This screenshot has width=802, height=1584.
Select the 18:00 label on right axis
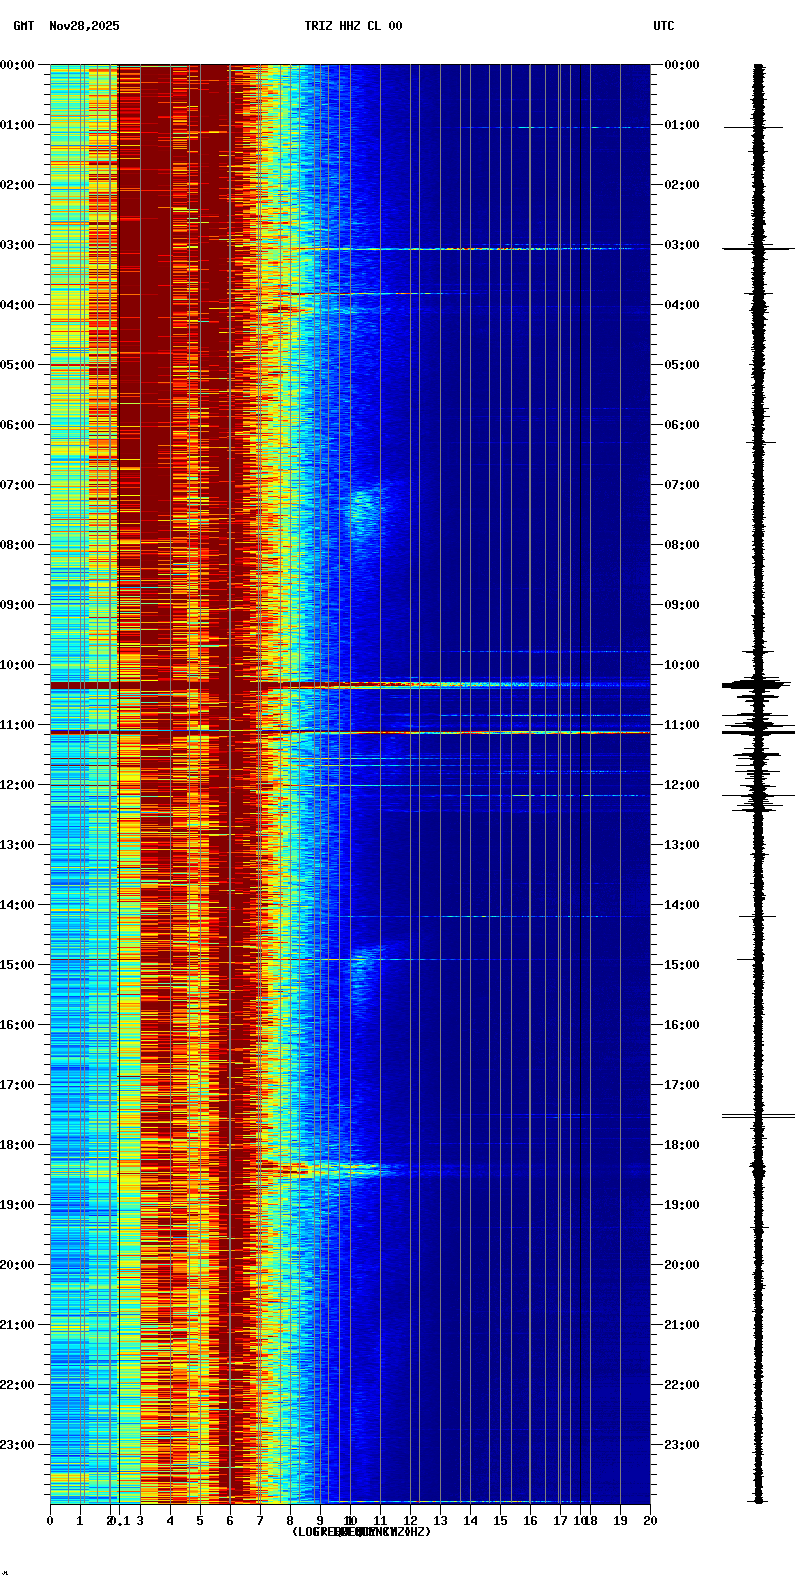tap(682, 1145)
